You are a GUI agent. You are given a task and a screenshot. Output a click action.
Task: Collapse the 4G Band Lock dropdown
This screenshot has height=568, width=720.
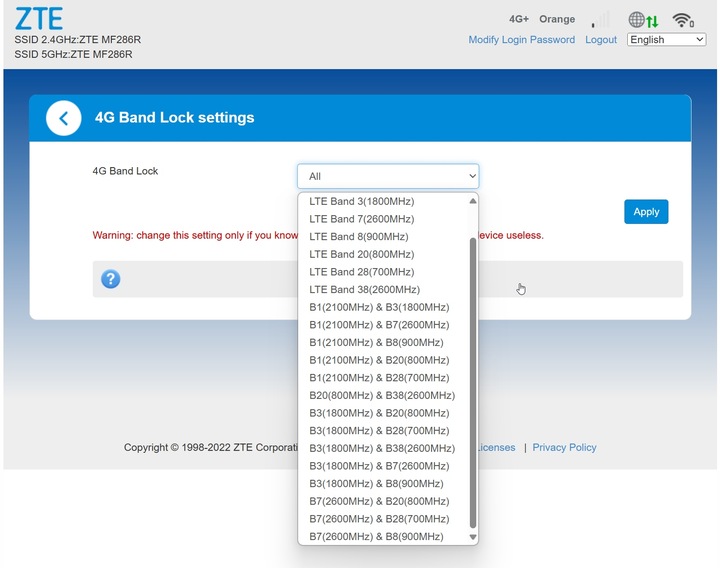click(387, 176)
